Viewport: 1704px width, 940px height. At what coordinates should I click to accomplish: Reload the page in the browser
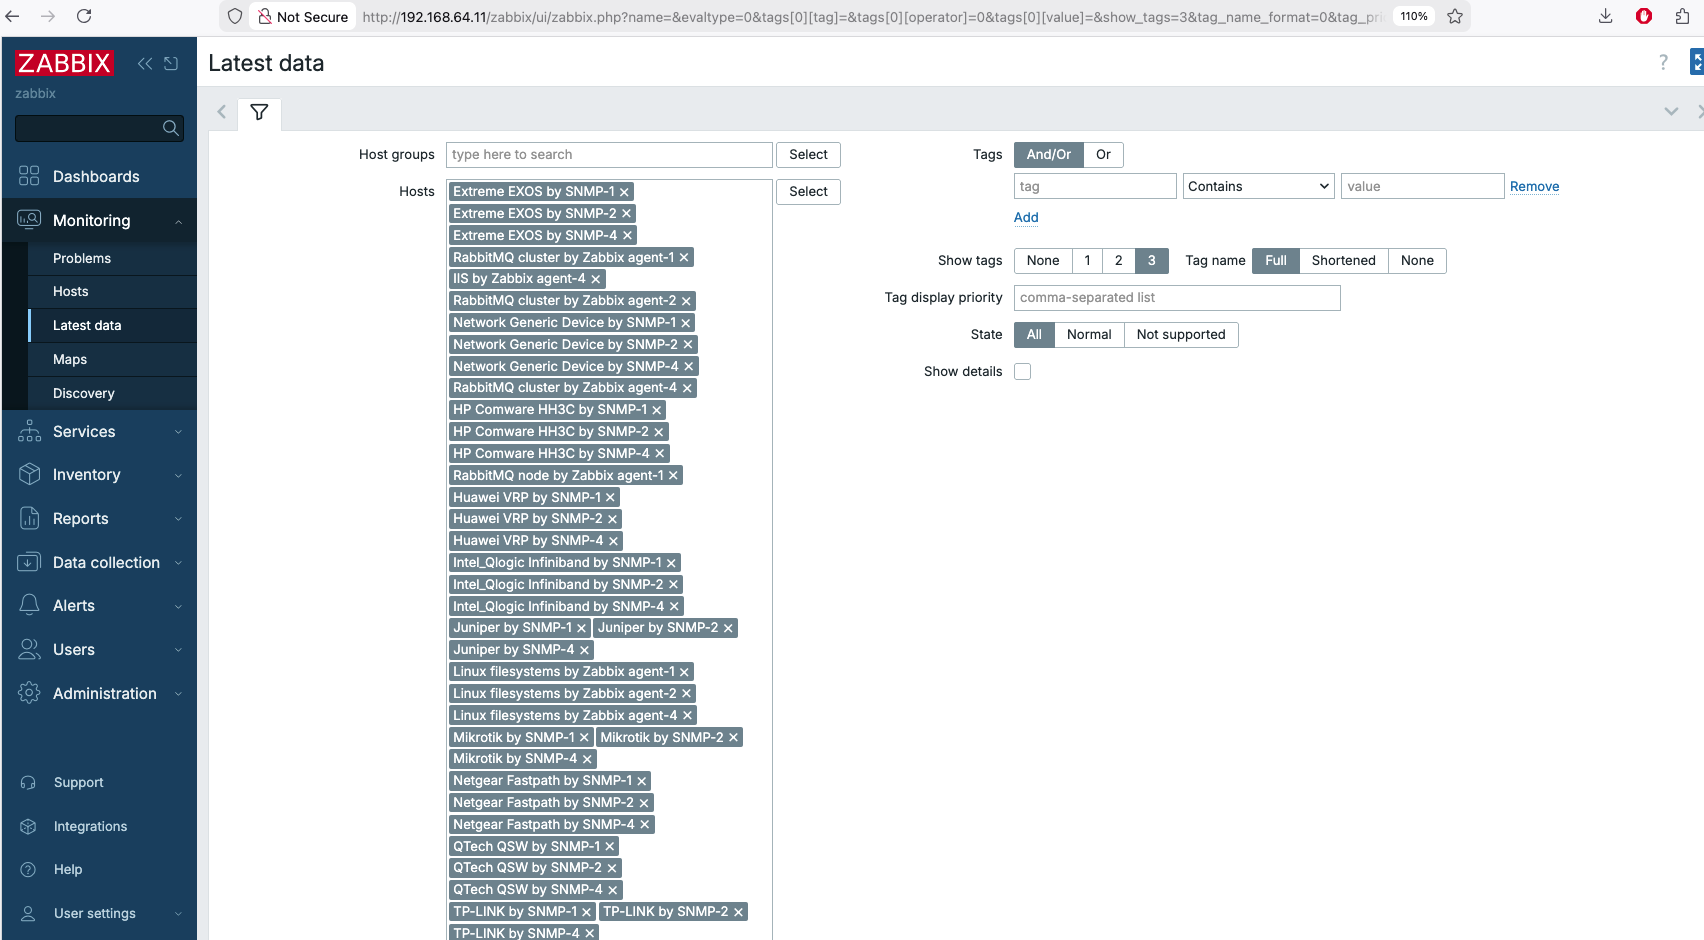pos(84,16)
